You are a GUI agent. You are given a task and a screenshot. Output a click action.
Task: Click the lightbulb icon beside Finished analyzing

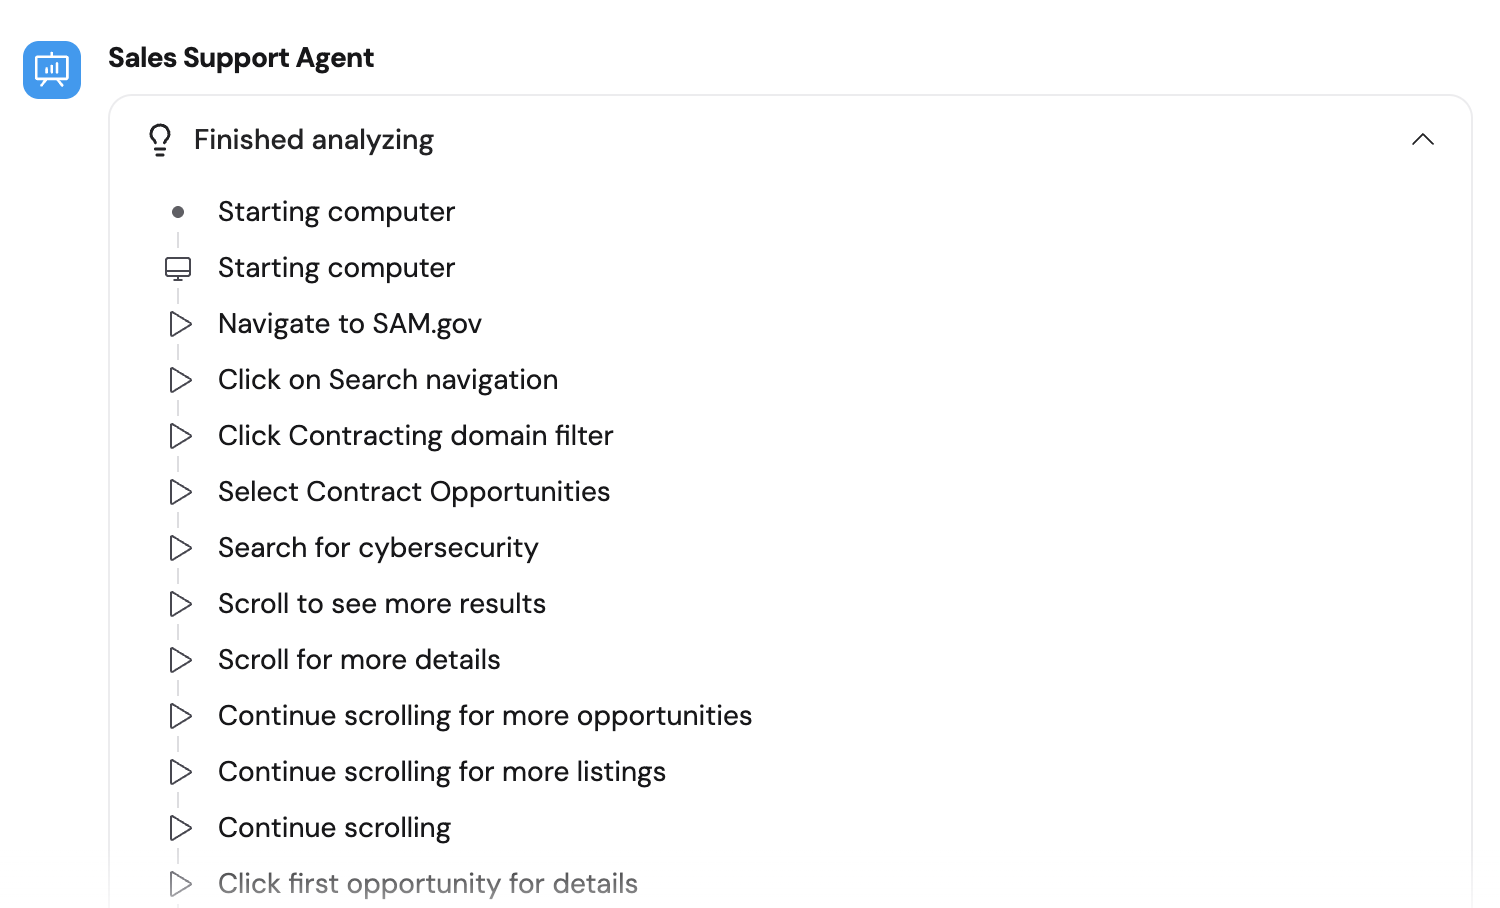click(160, 140)
